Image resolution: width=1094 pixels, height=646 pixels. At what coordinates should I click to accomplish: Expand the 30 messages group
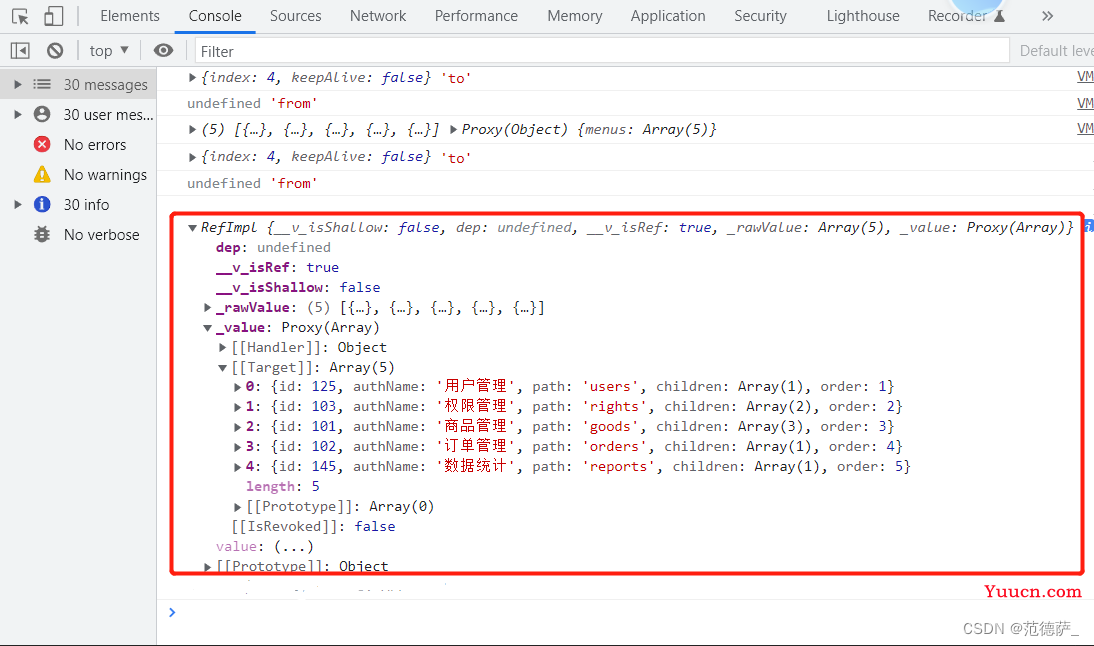(x=18, y=84)
